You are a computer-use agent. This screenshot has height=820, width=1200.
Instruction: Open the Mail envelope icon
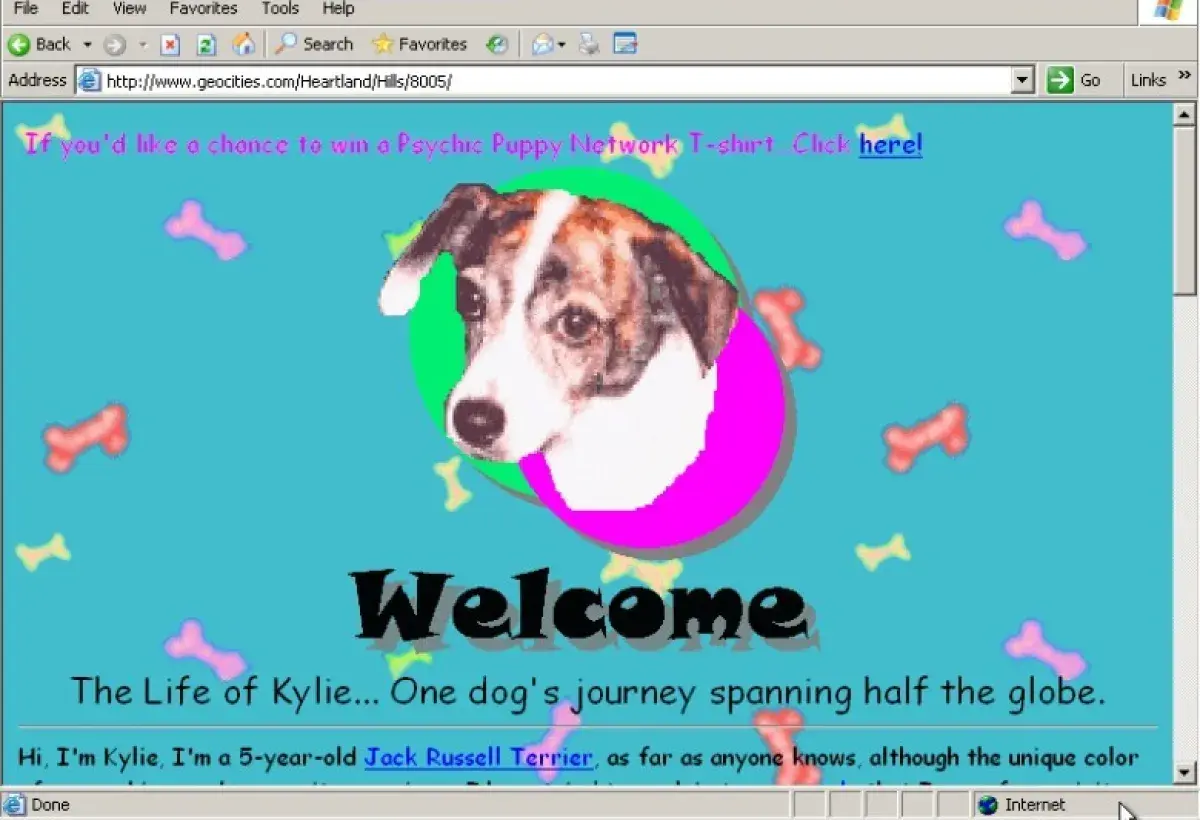[x=543, y=44]
